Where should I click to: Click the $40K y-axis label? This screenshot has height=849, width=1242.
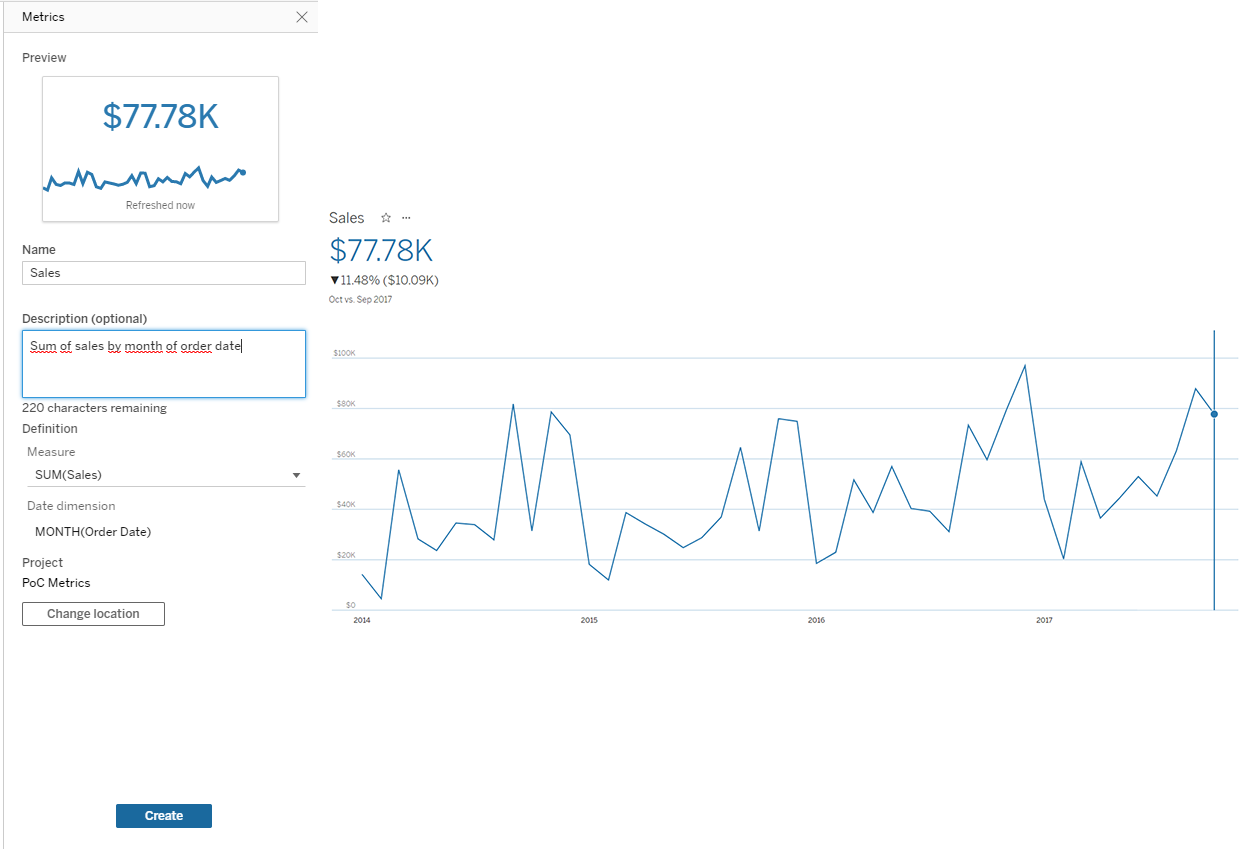(345, 505)
